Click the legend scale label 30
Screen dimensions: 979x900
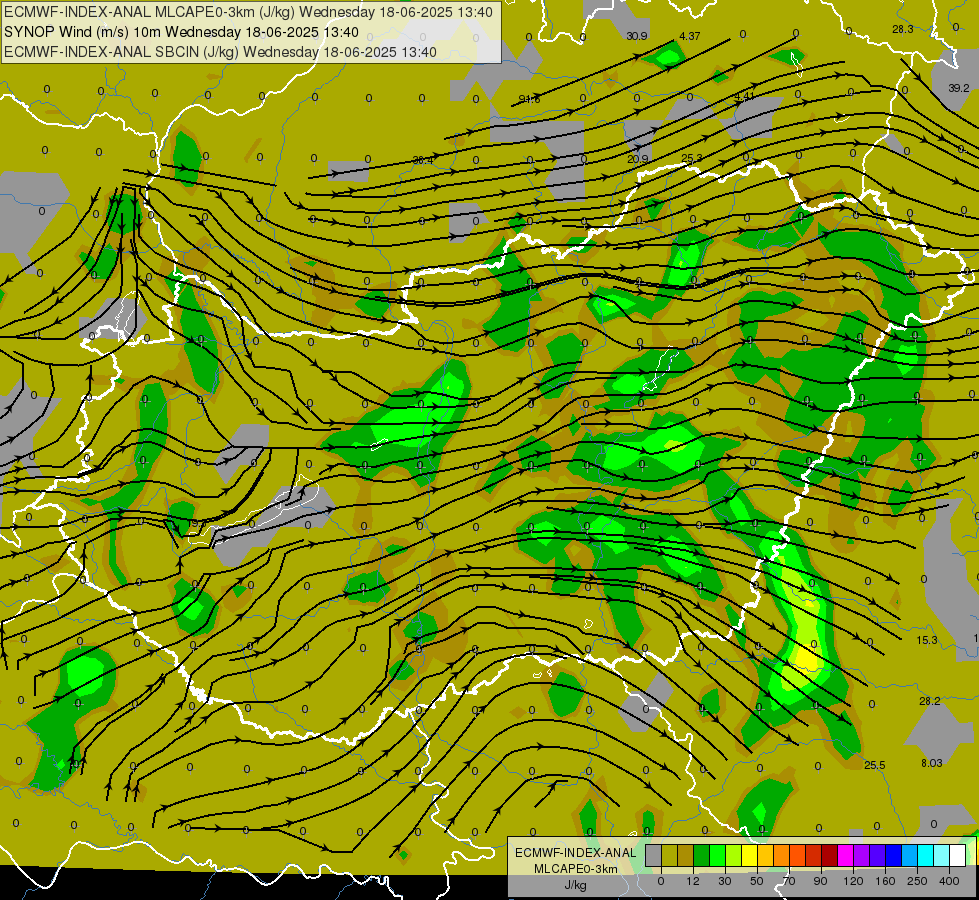(x=725, y=881)
